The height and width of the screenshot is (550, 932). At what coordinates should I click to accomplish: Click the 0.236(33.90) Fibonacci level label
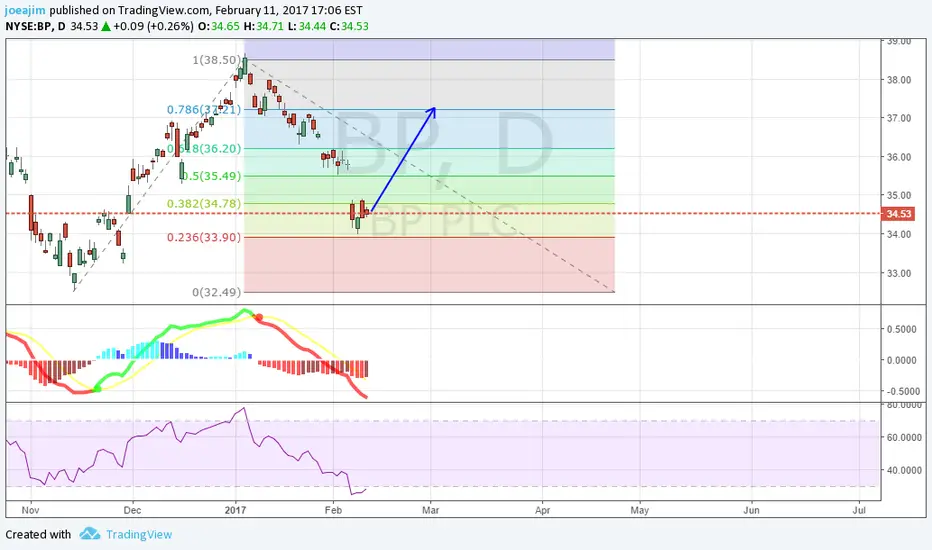click(x=204, y=237)
